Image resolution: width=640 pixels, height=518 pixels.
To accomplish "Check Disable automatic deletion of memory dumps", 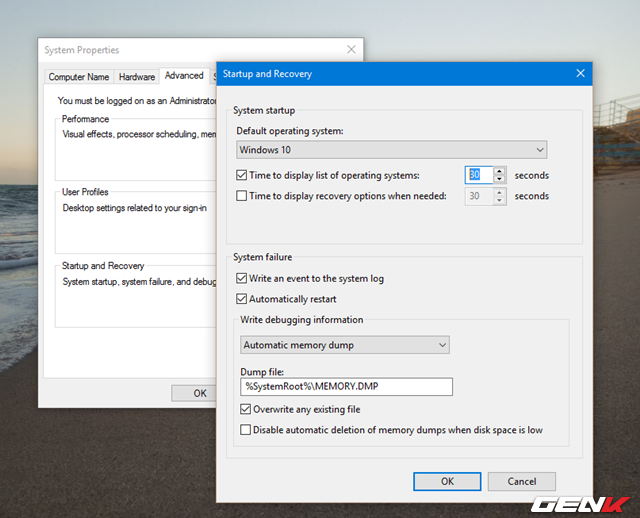I will click(x=247, y=430).
